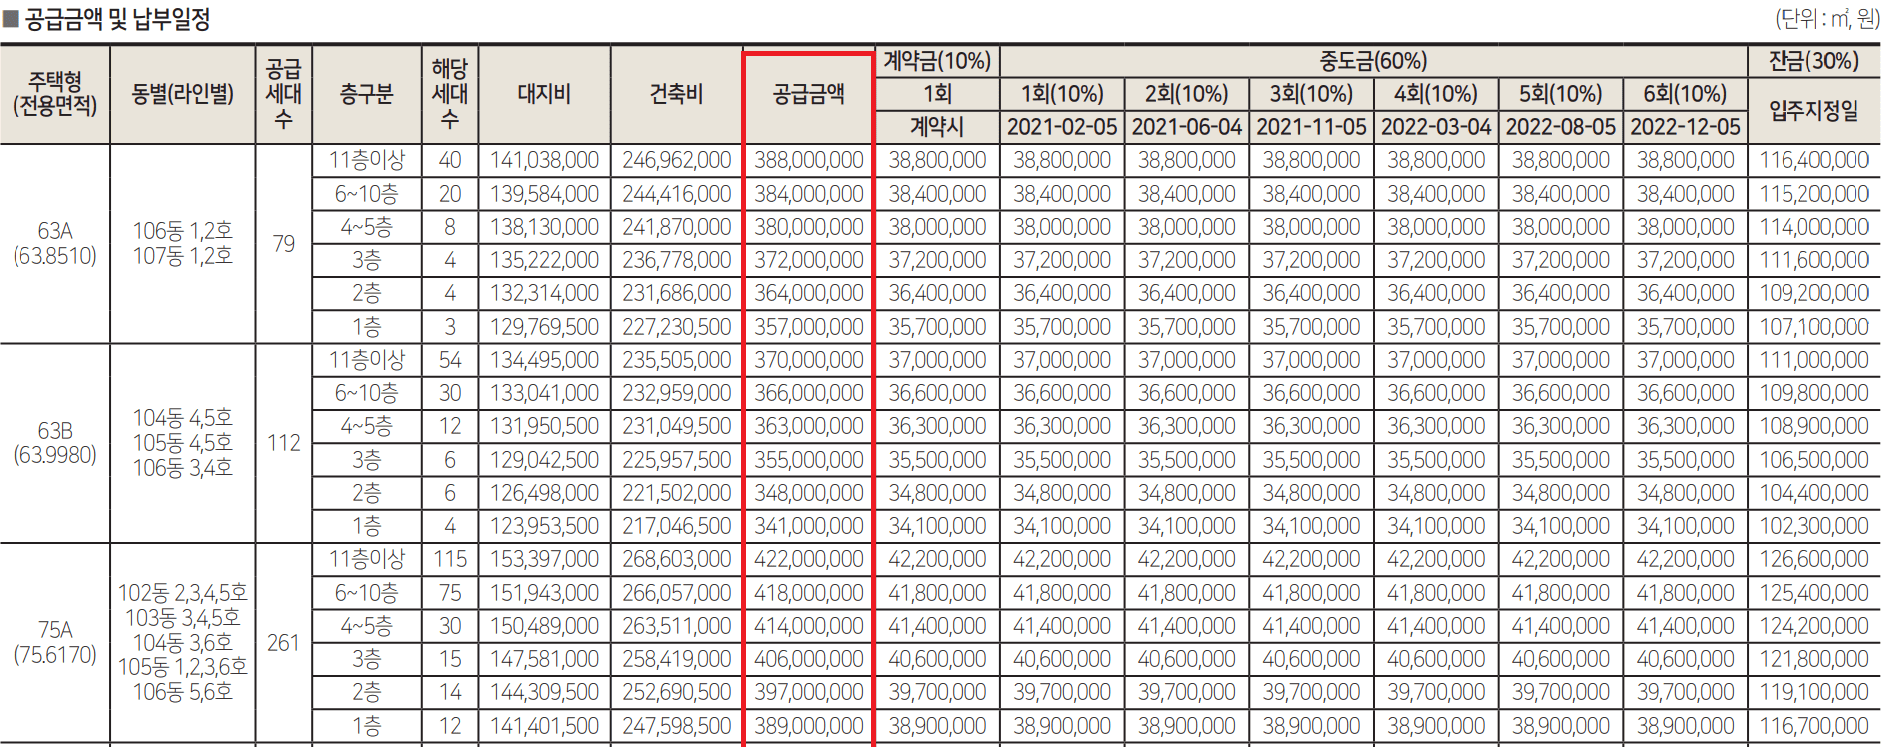The image size is (1887, 747).
Task: Click household count '115'
Action: tap(450, 559)
